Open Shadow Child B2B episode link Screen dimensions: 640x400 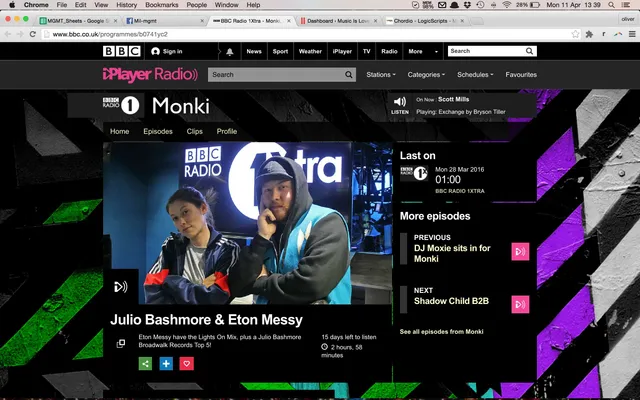tap(451, 301)
